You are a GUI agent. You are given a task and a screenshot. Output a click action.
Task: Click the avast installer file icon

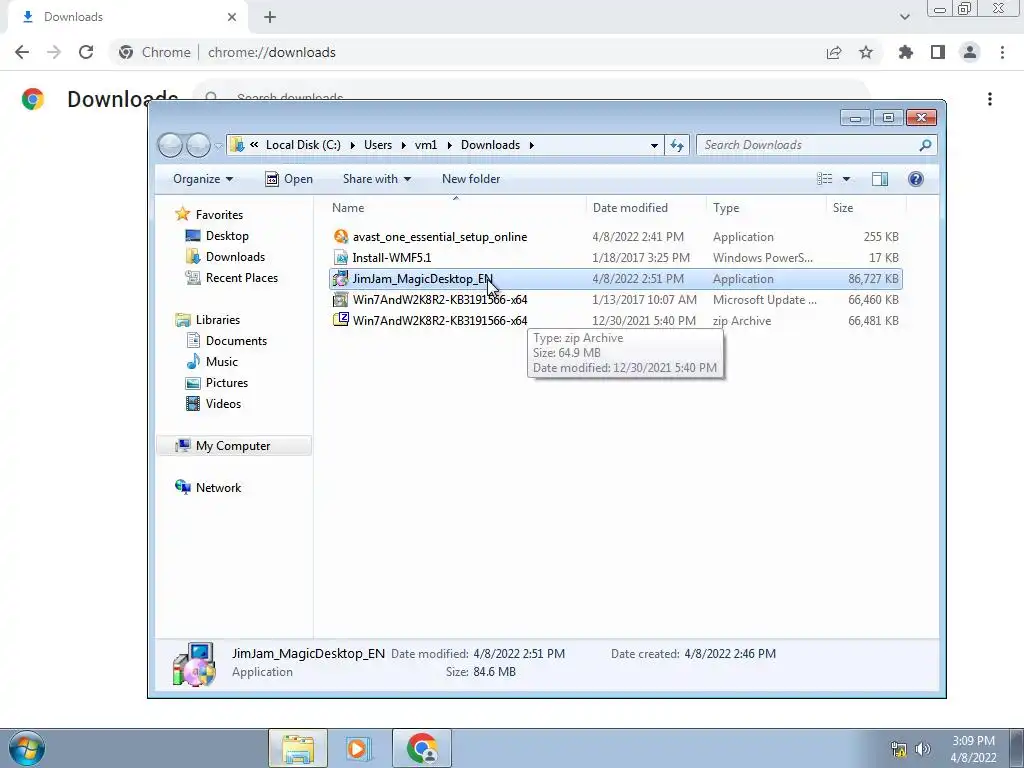[340, 236]
